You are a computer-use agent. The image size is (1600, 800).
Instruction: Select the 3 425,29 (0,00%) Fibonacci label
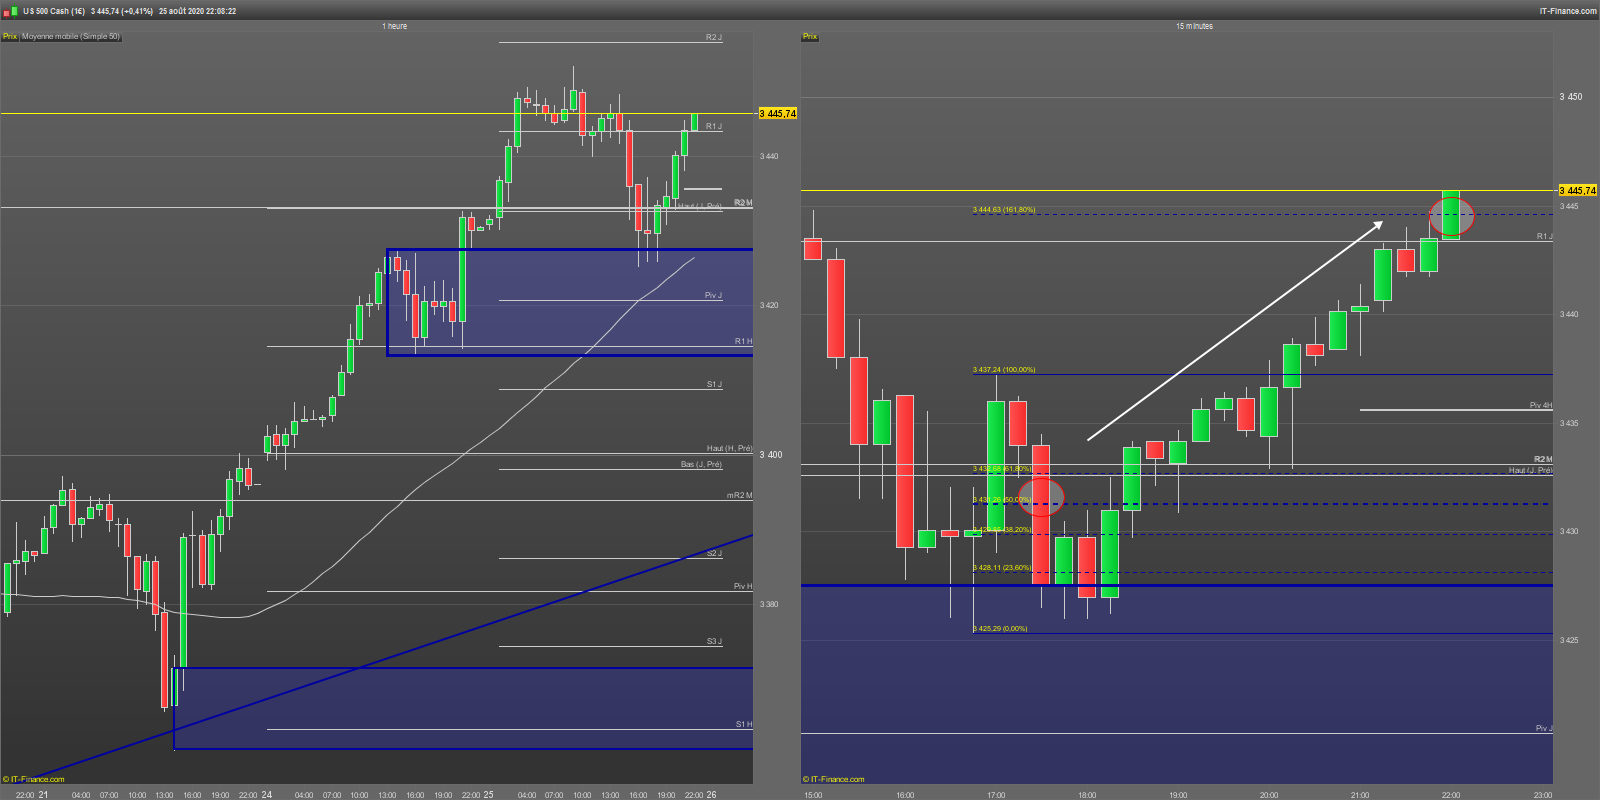[1000, 629]
